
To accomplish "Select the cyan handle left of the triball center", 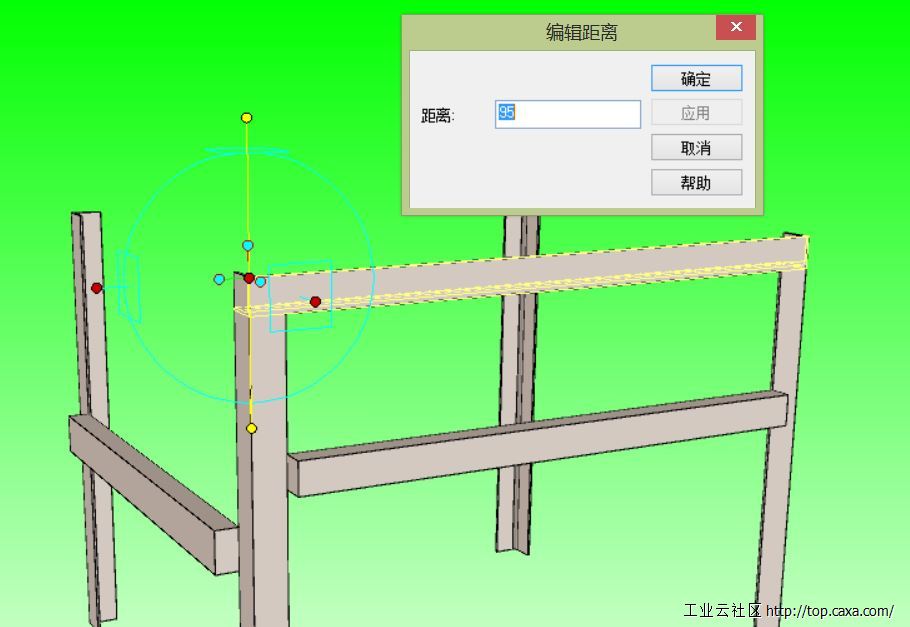I will [219, 280].
